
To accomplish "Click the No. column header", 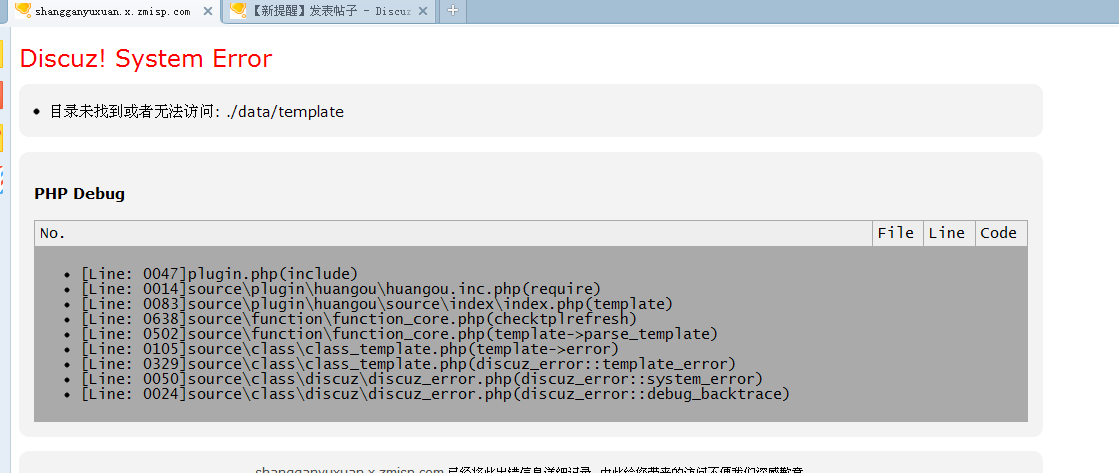I will point(453,233).
